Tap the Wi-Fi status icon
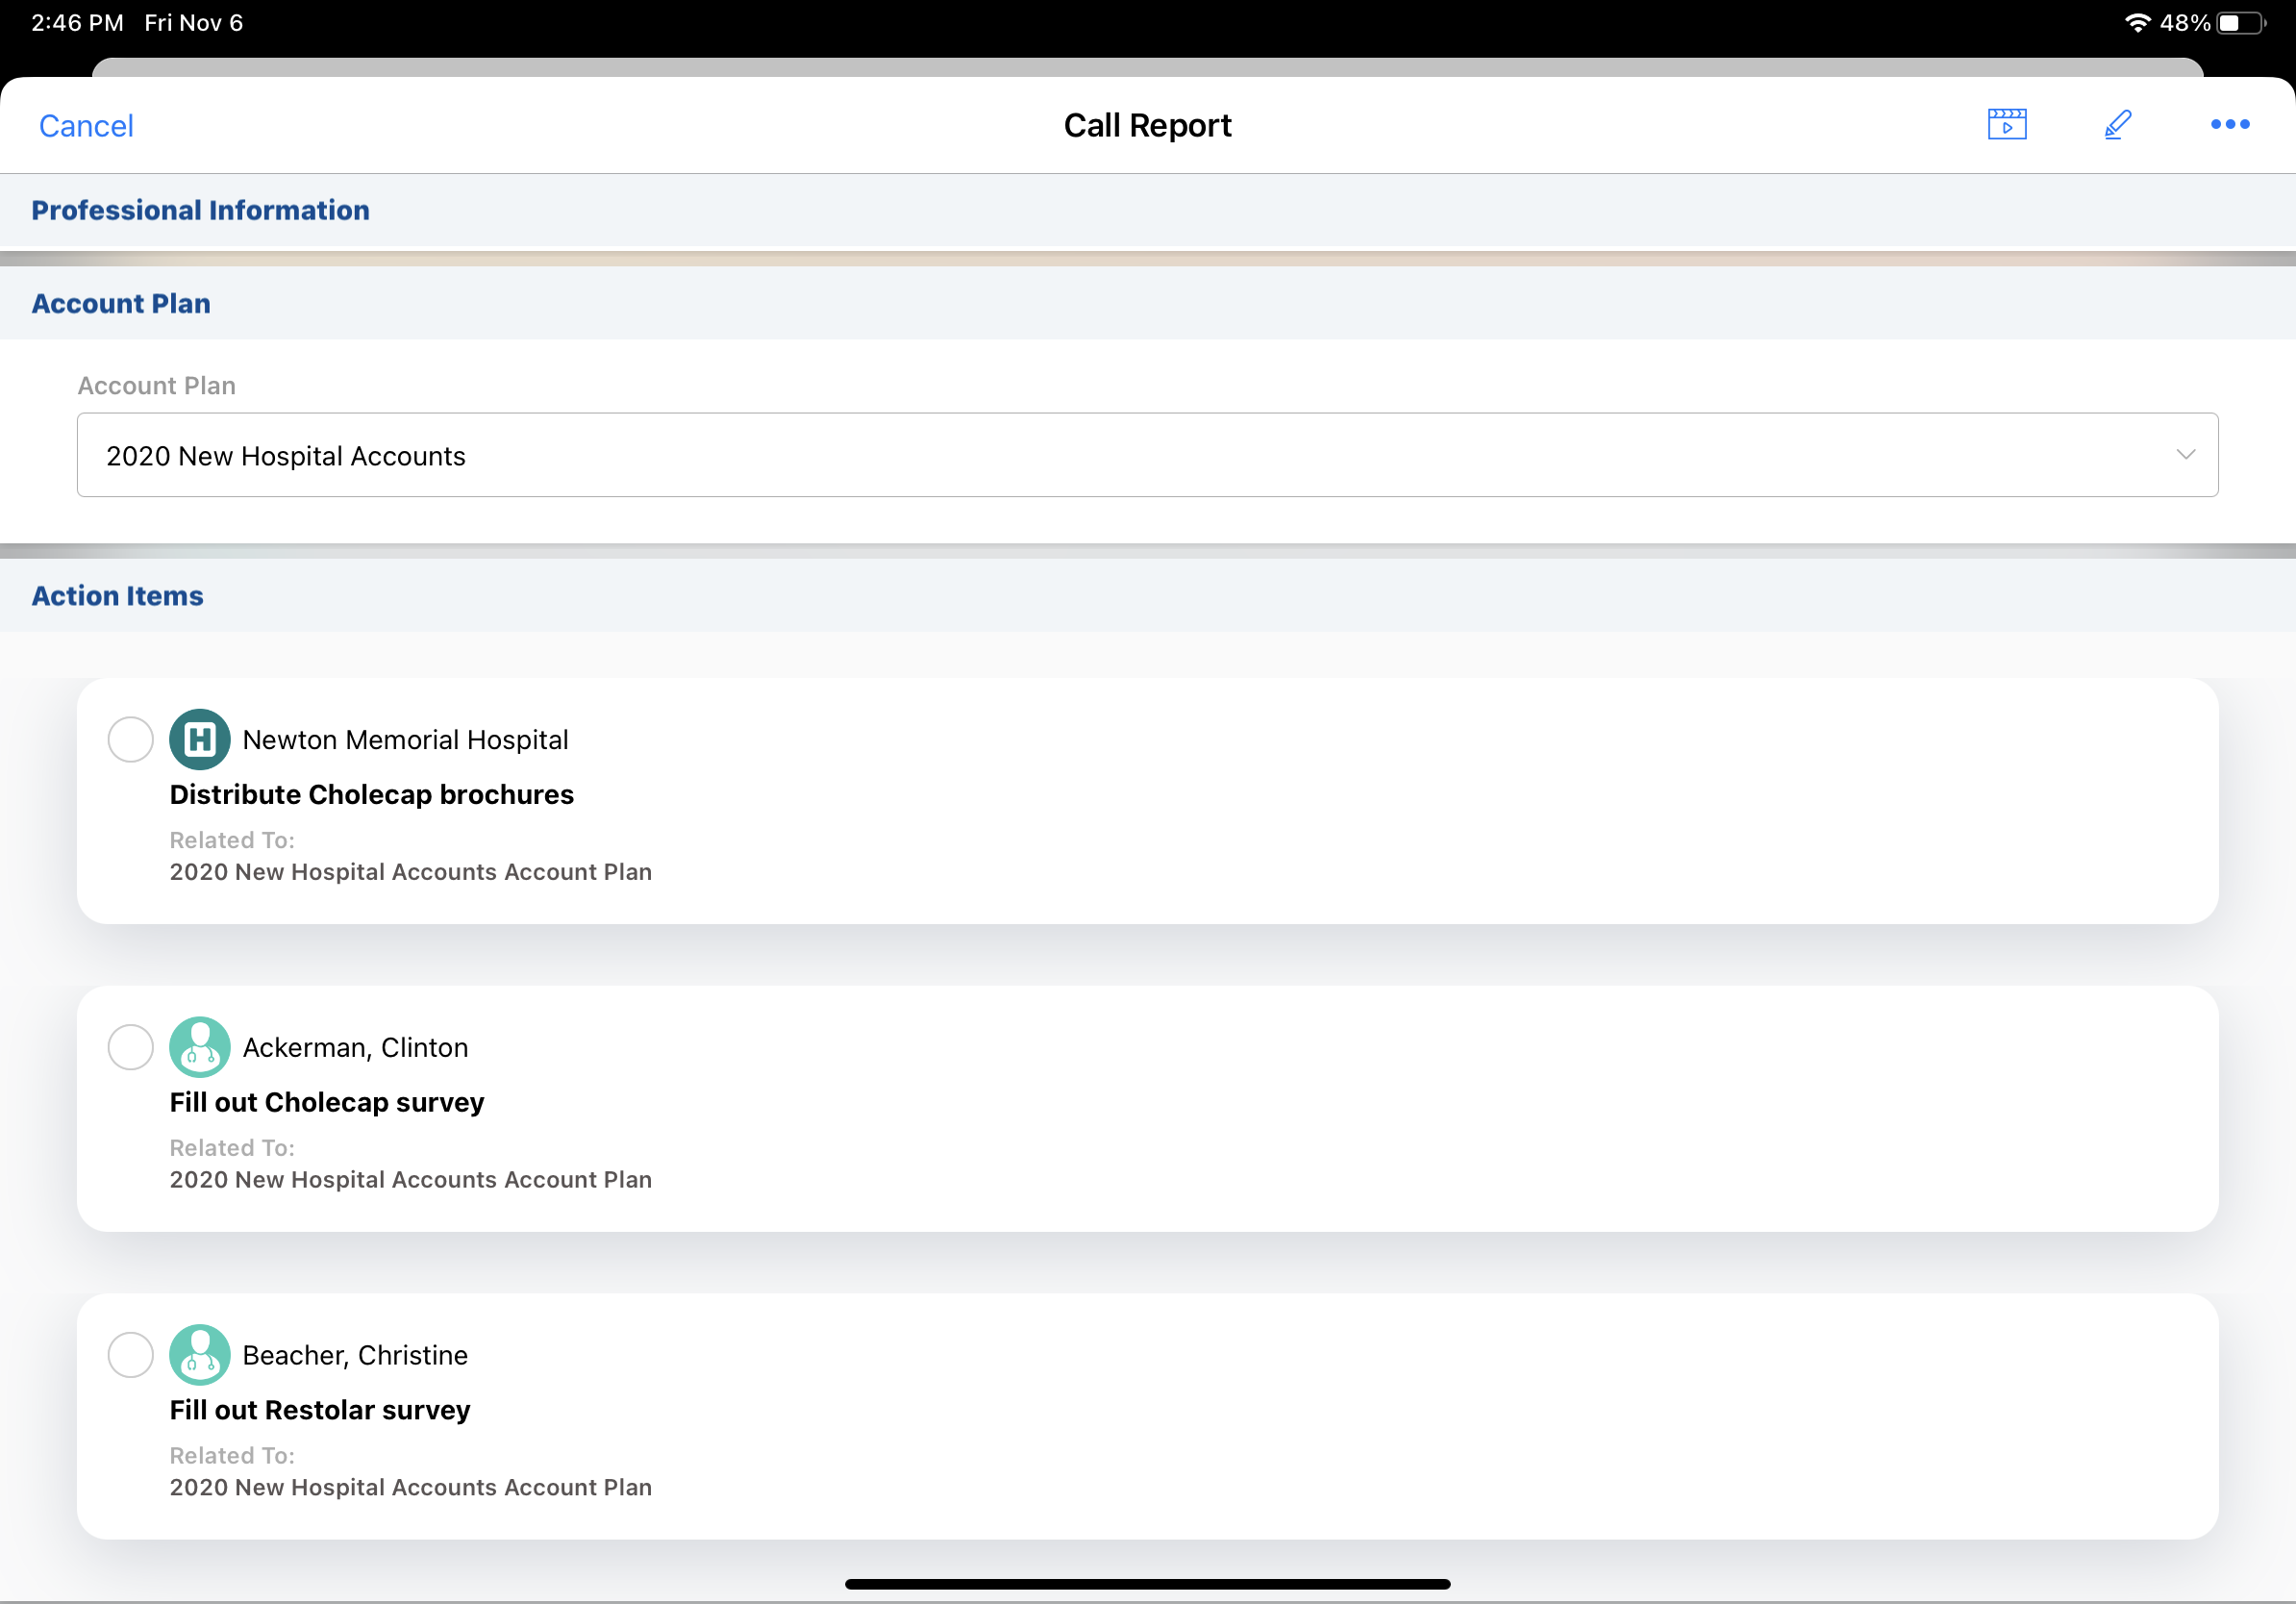This screenshot has height=1604, width=2296. click(2136, 22)
